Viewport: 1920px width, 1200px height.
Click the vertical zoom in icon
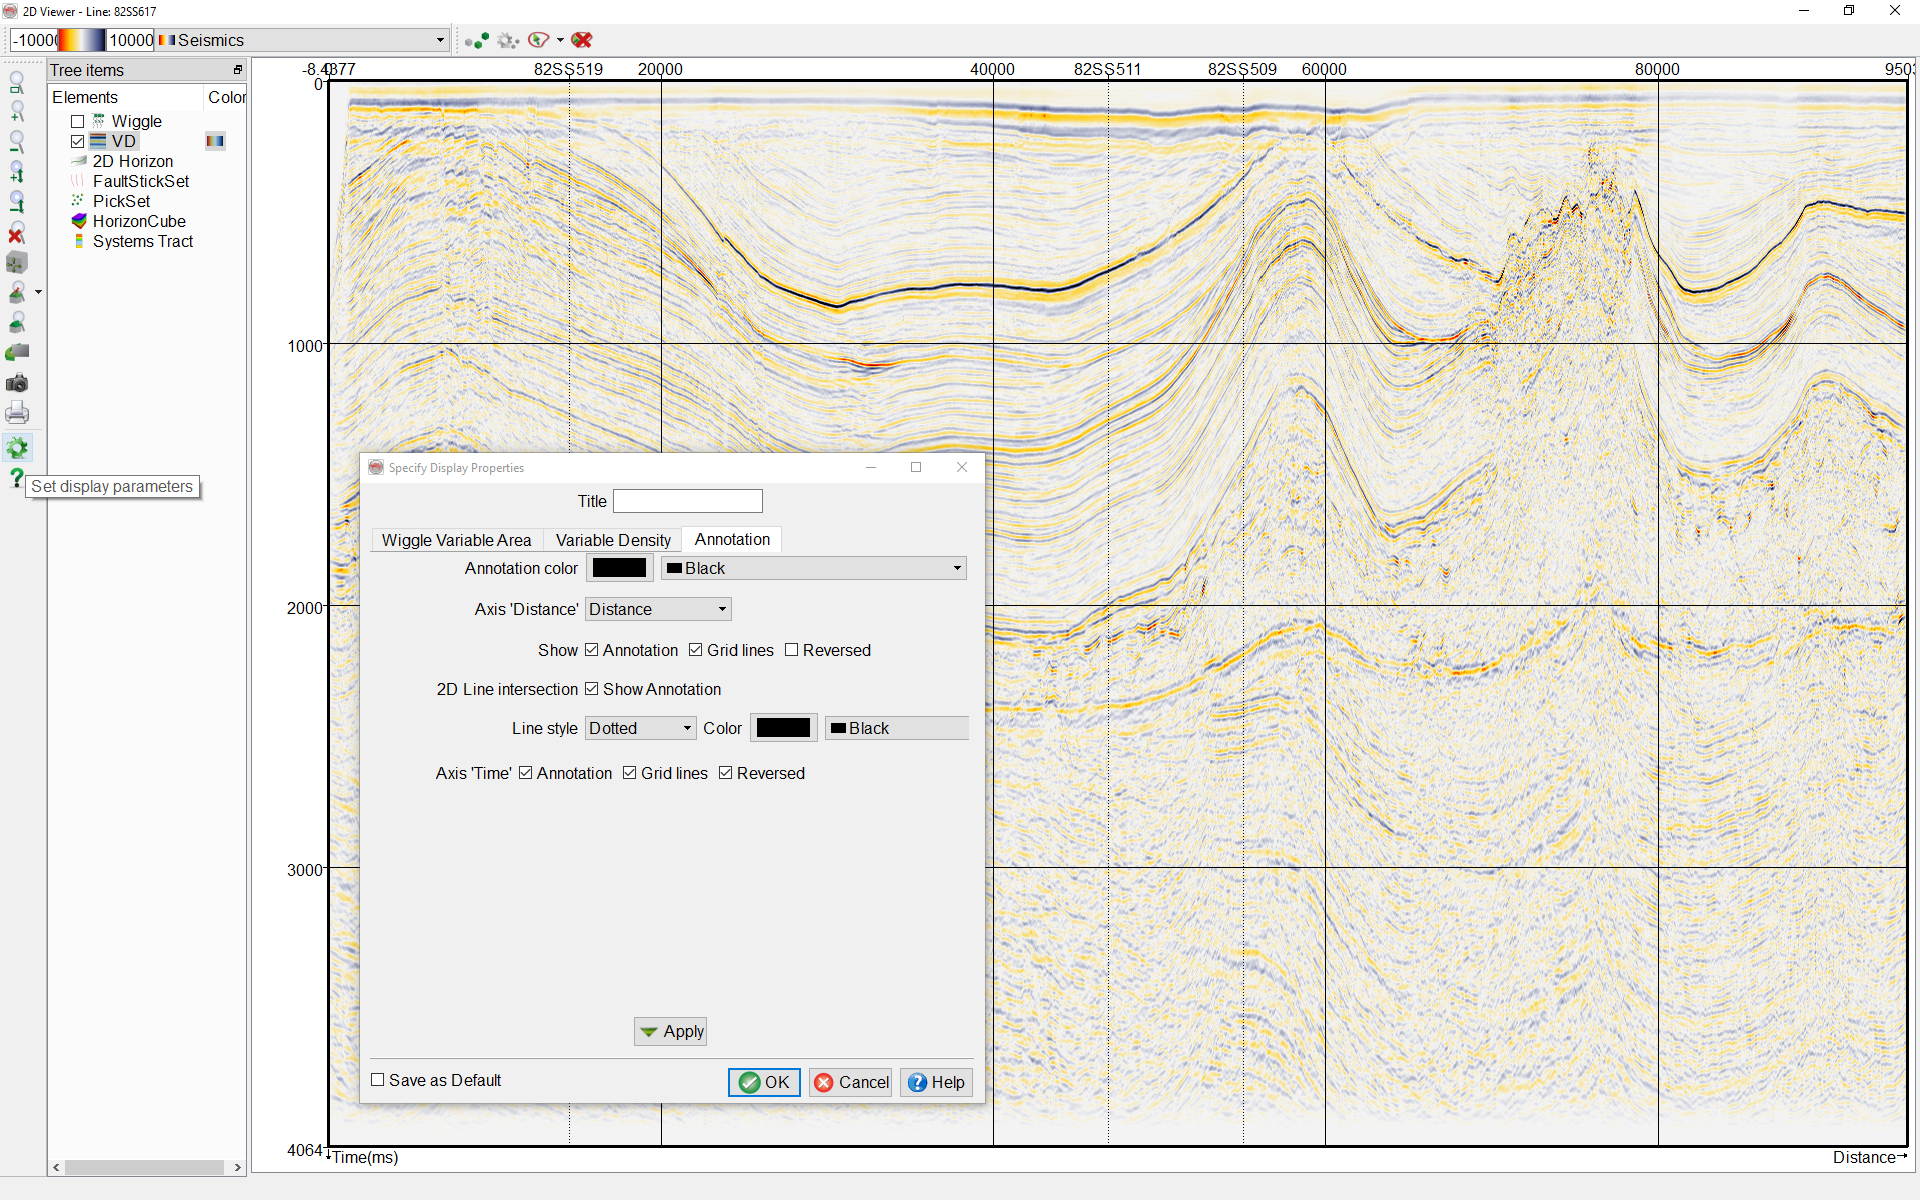pos(17,172)
